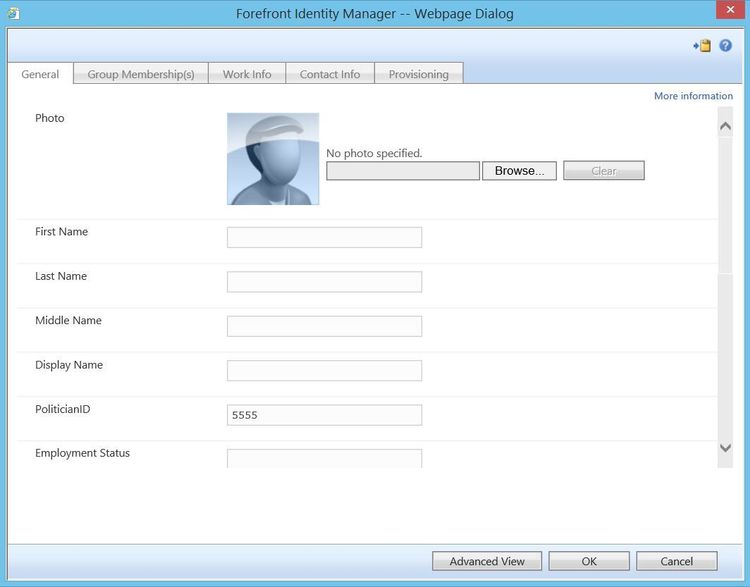Open the Advanced View button
750x587 pixels.
tap(487, 561)
